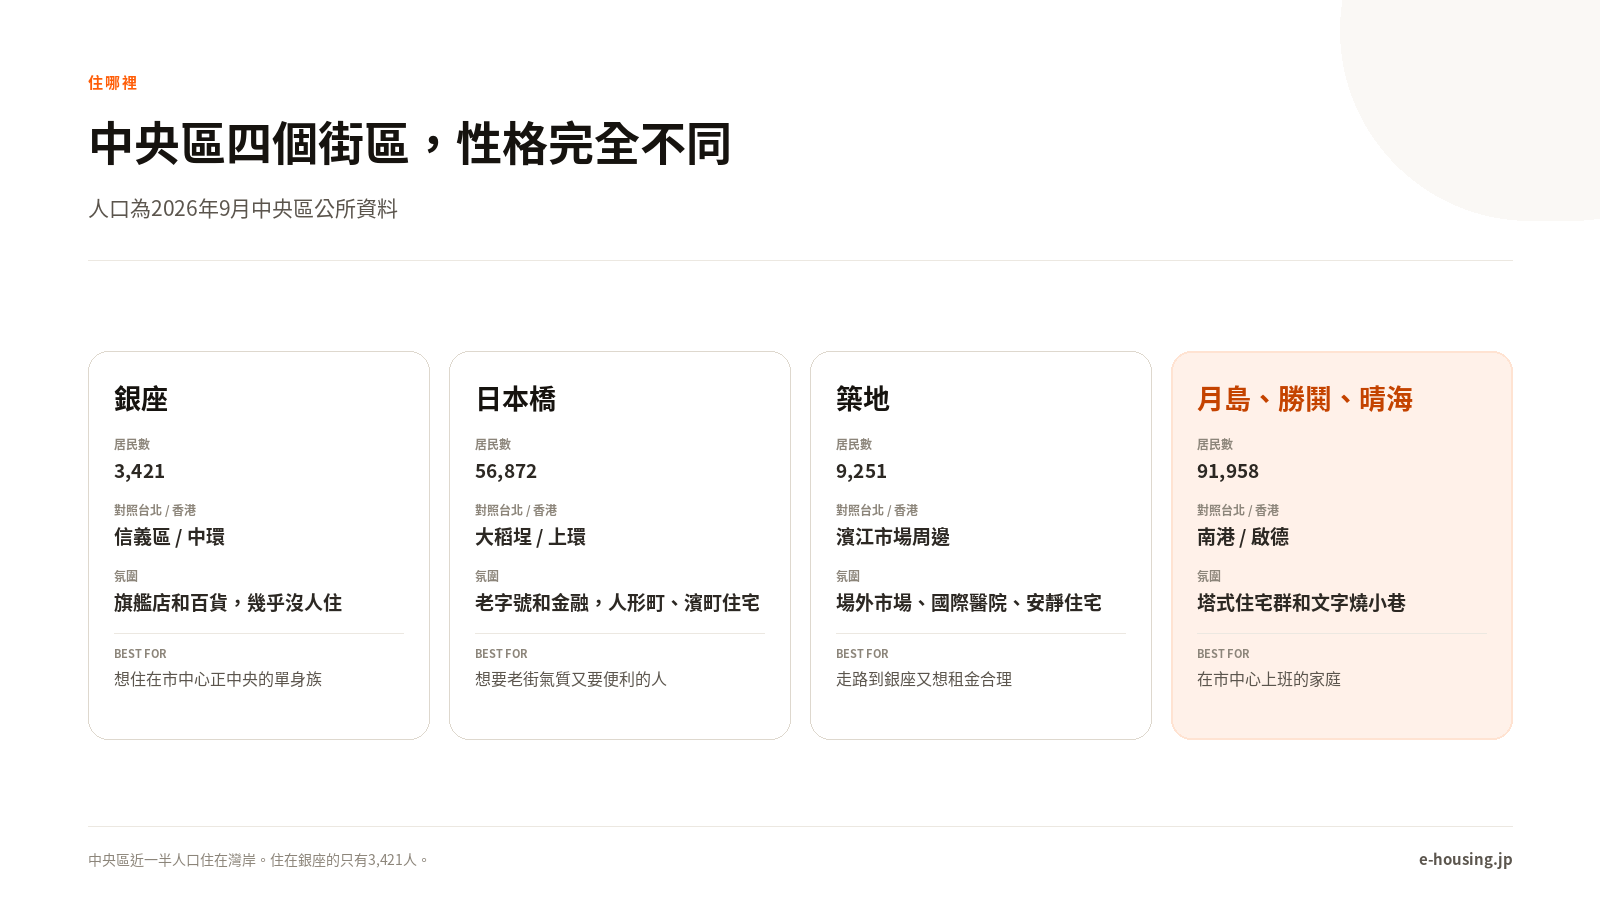
Task: Open the e-housing.jp footer link
Action: (x=1465, y=859)
